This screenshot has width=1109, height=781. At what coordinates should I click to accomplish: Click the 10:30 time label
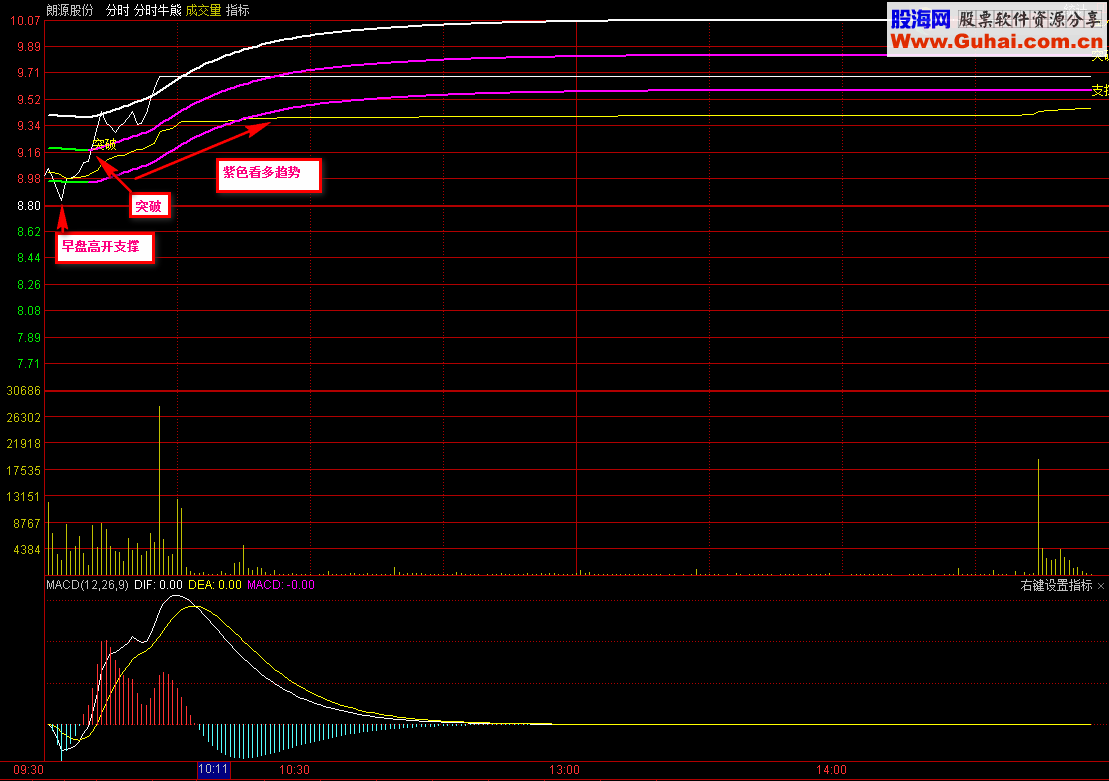(x=294, y=770)
